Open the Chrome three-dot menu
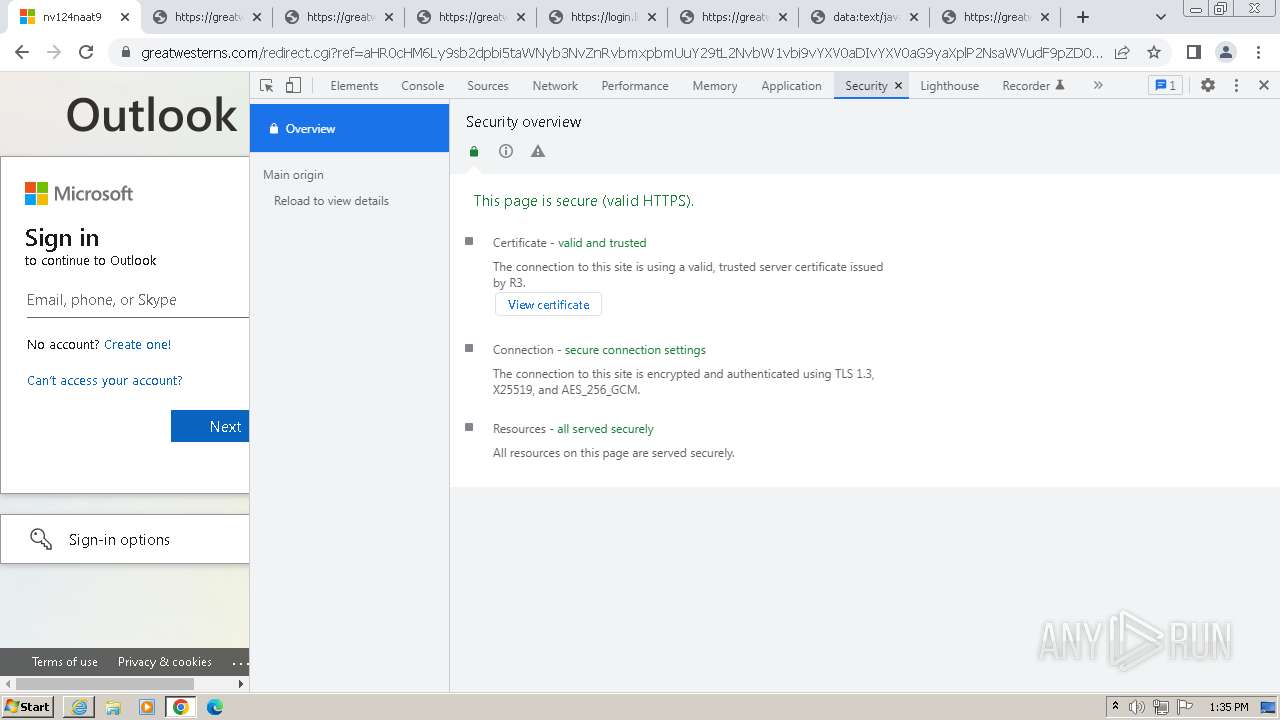 [1258, 53]
